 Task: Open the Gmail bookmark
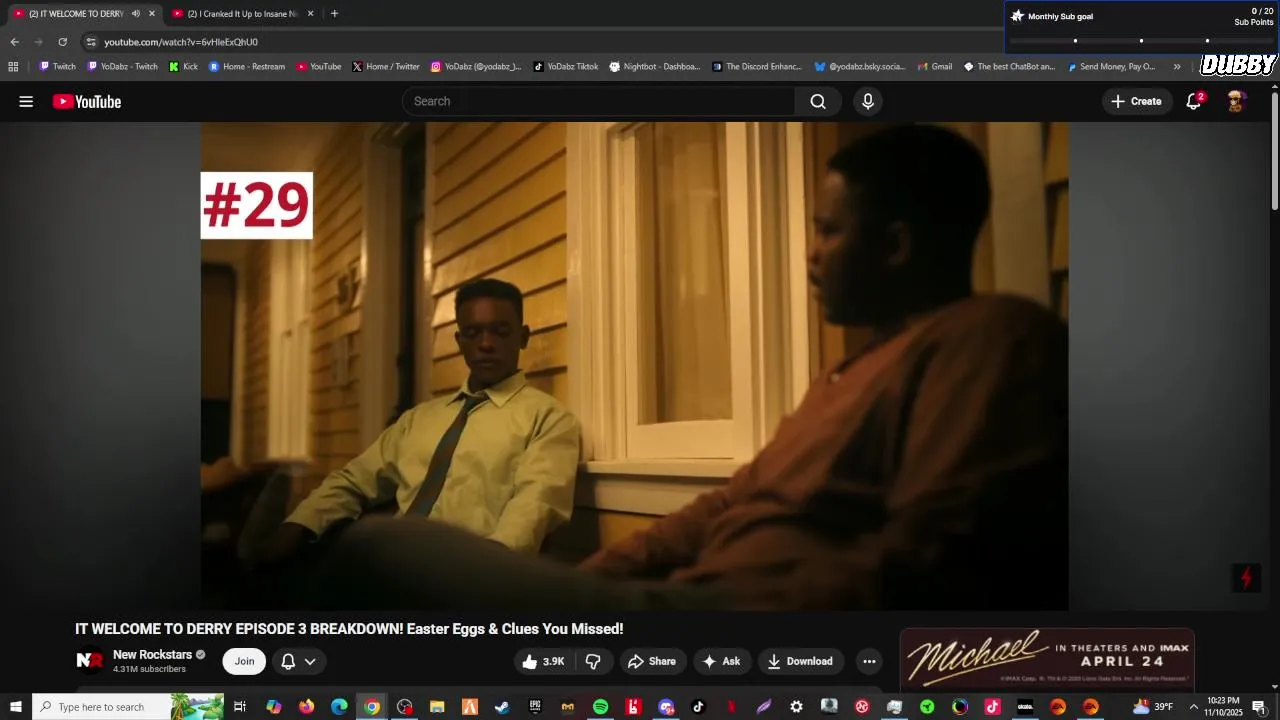934,67
